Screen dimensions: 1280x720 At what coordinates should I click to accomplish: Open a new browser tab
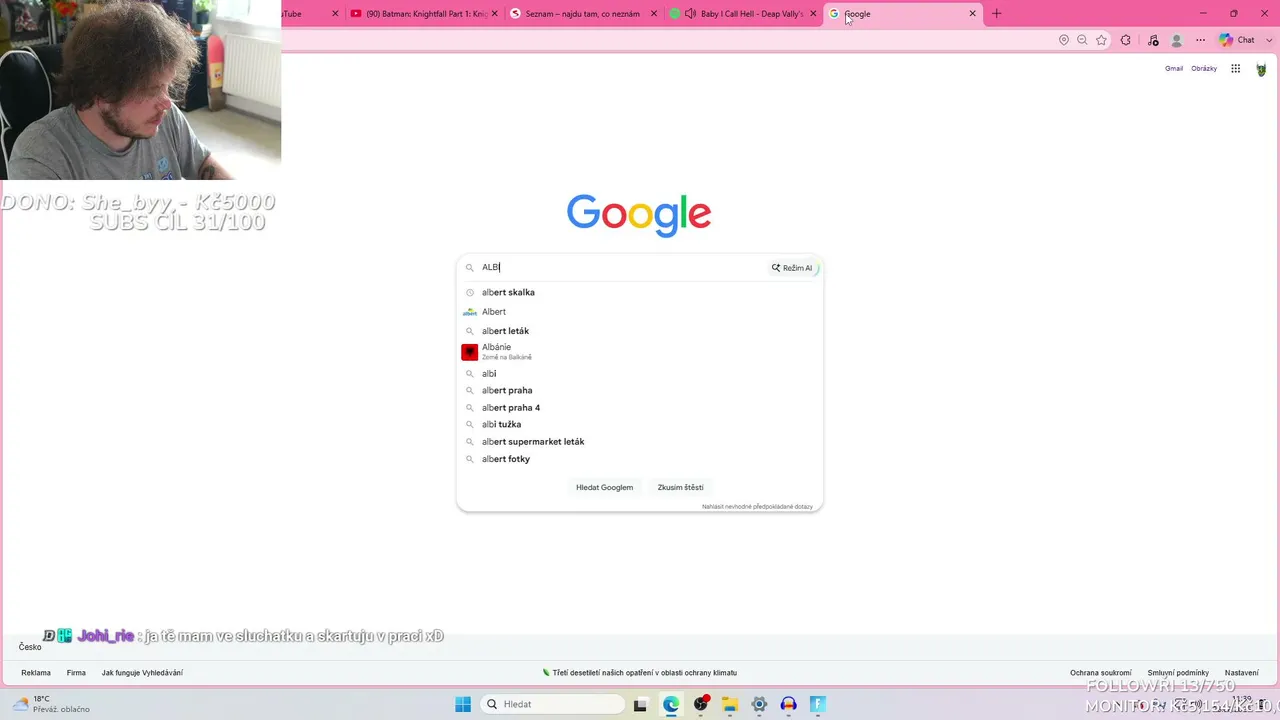[996, 14]
